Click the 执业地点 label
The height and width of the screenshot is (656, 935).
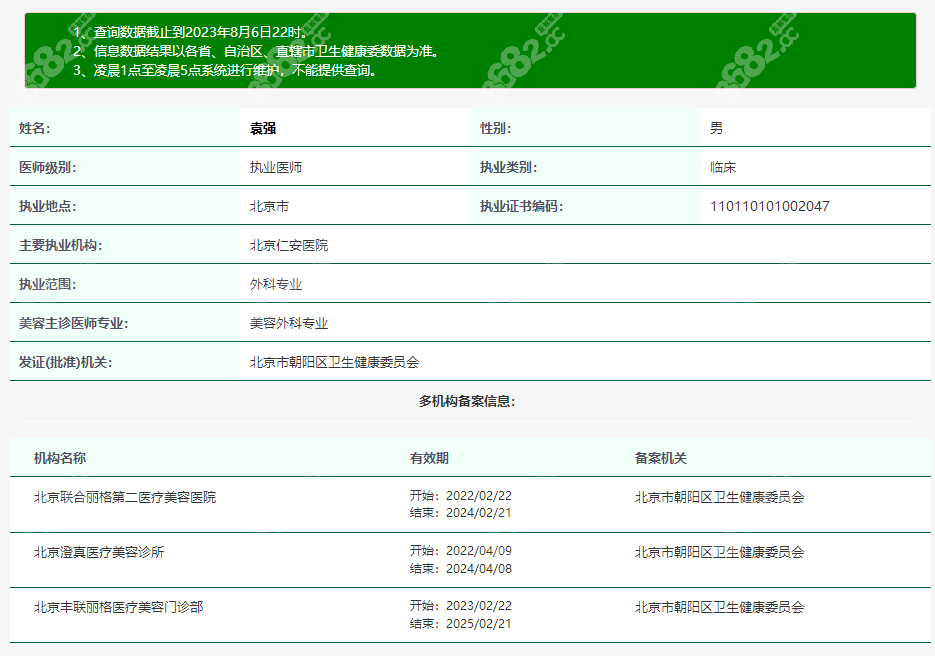coord(48,206)
